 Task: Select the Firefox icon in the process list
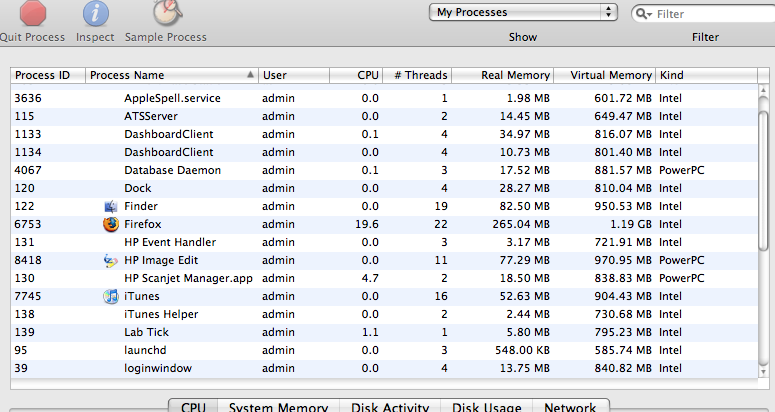click(x=111, y=224)
